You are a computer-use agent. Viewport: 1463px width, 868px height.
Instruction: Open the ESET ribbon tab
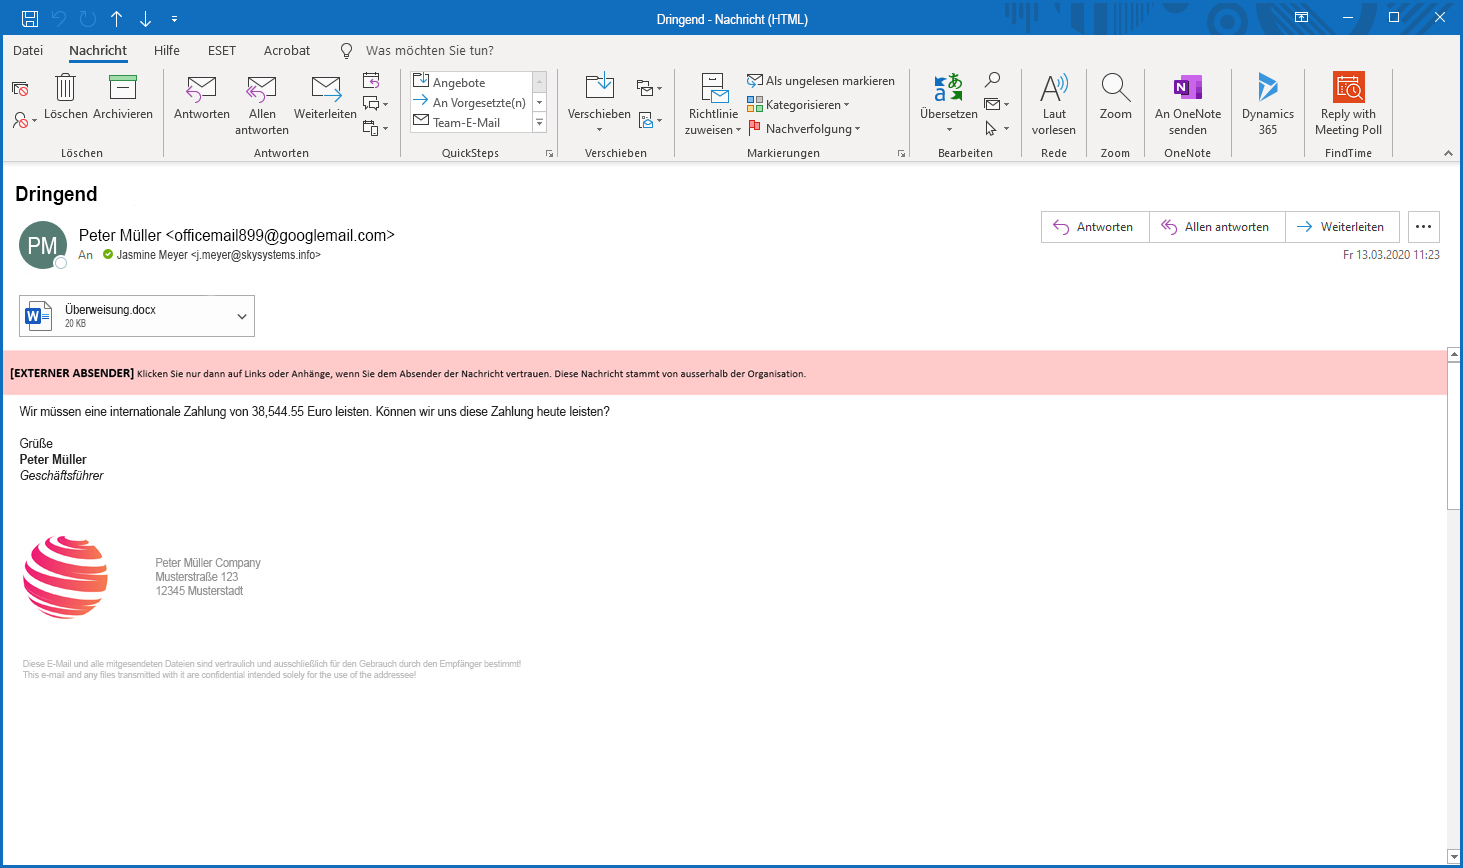222,50
